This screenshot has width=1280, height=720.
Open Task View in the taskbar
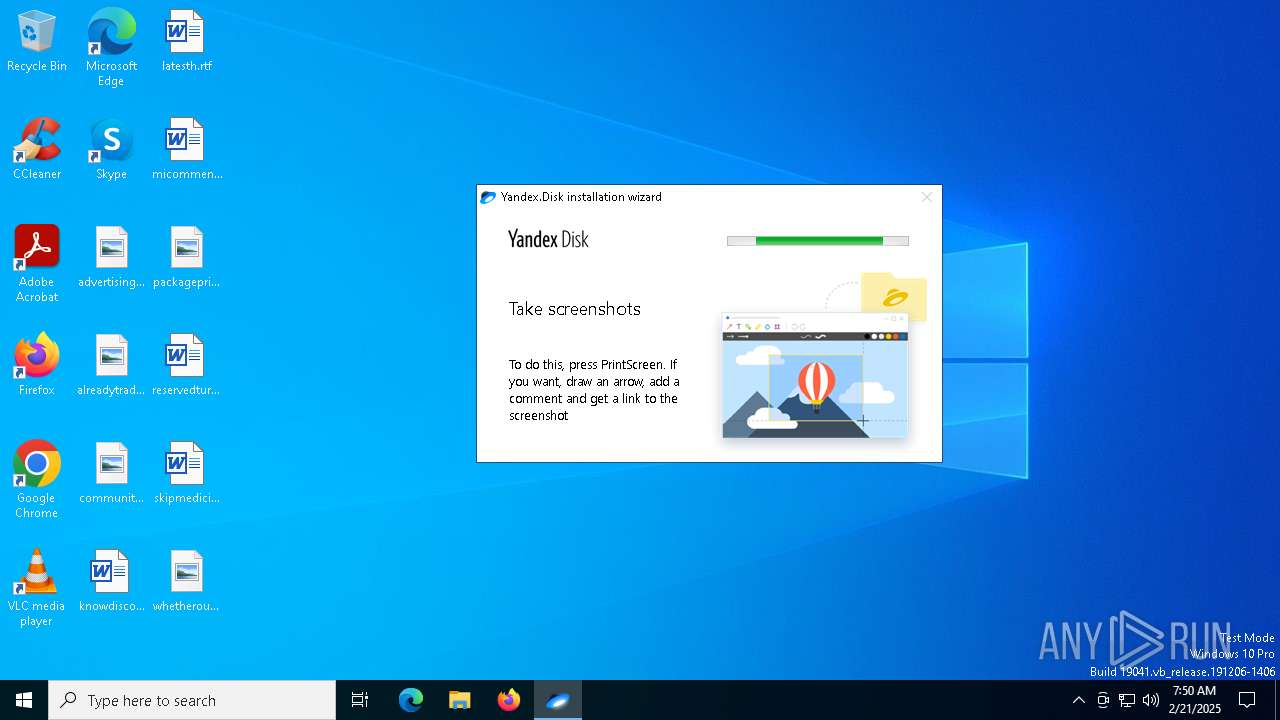(360, 700)
